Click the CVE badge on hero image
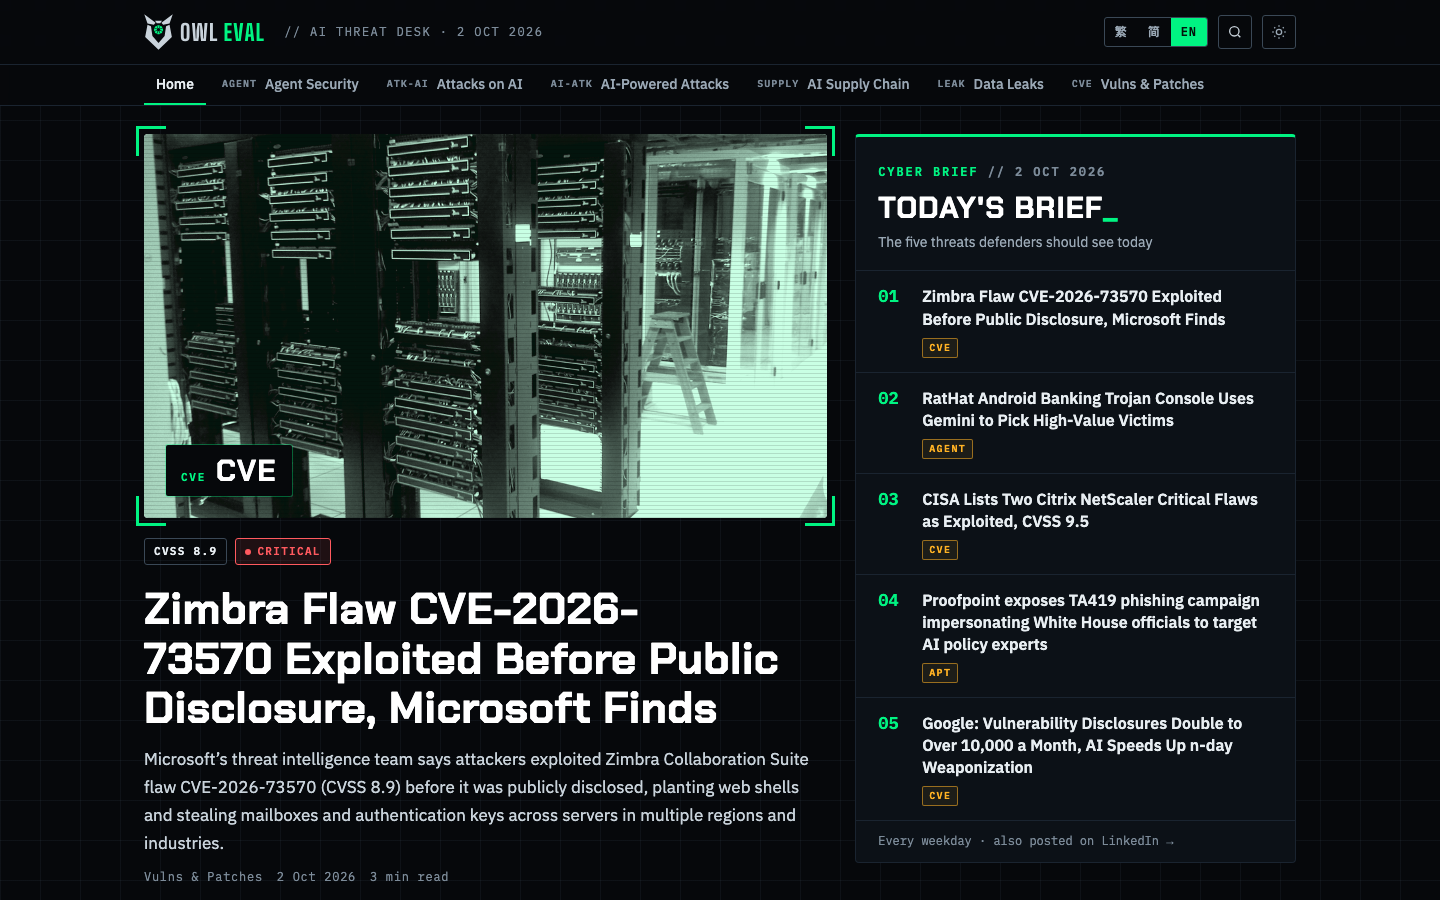The height and width of the screenshot is (900, 1440). coord(229,471)
